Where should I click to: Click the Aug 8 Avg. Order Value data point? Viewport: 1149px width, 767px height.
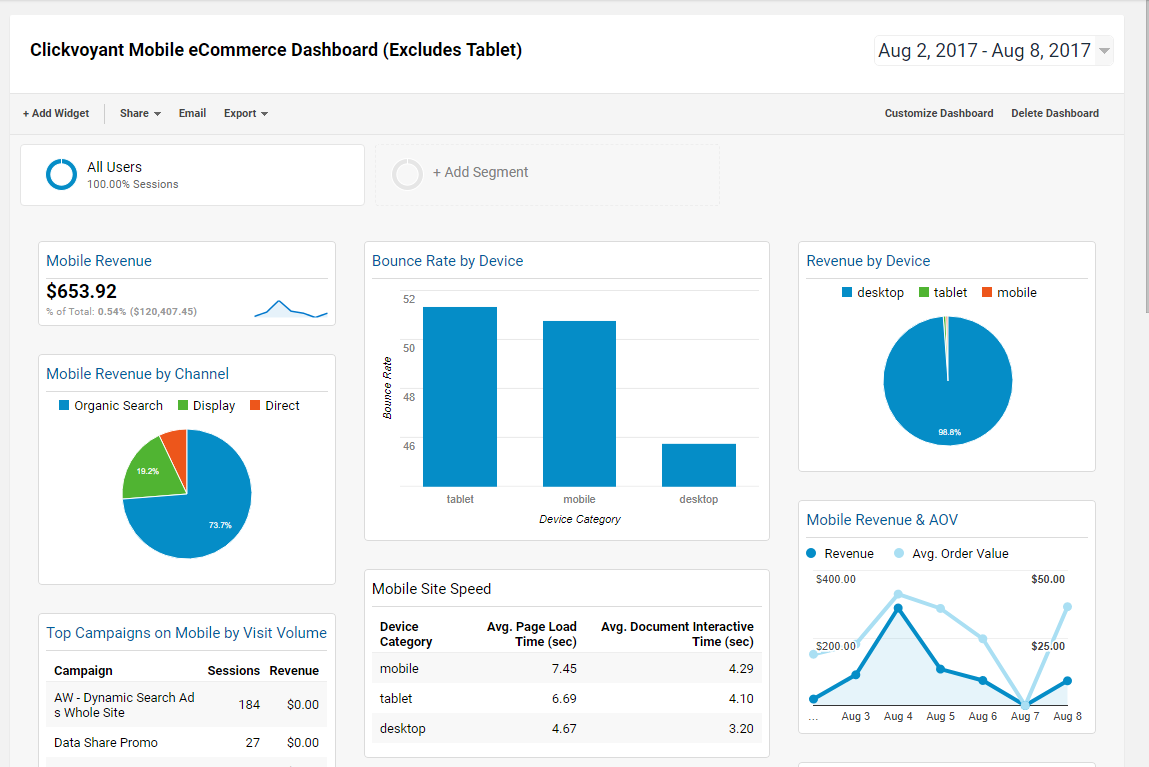[1068, 607]
